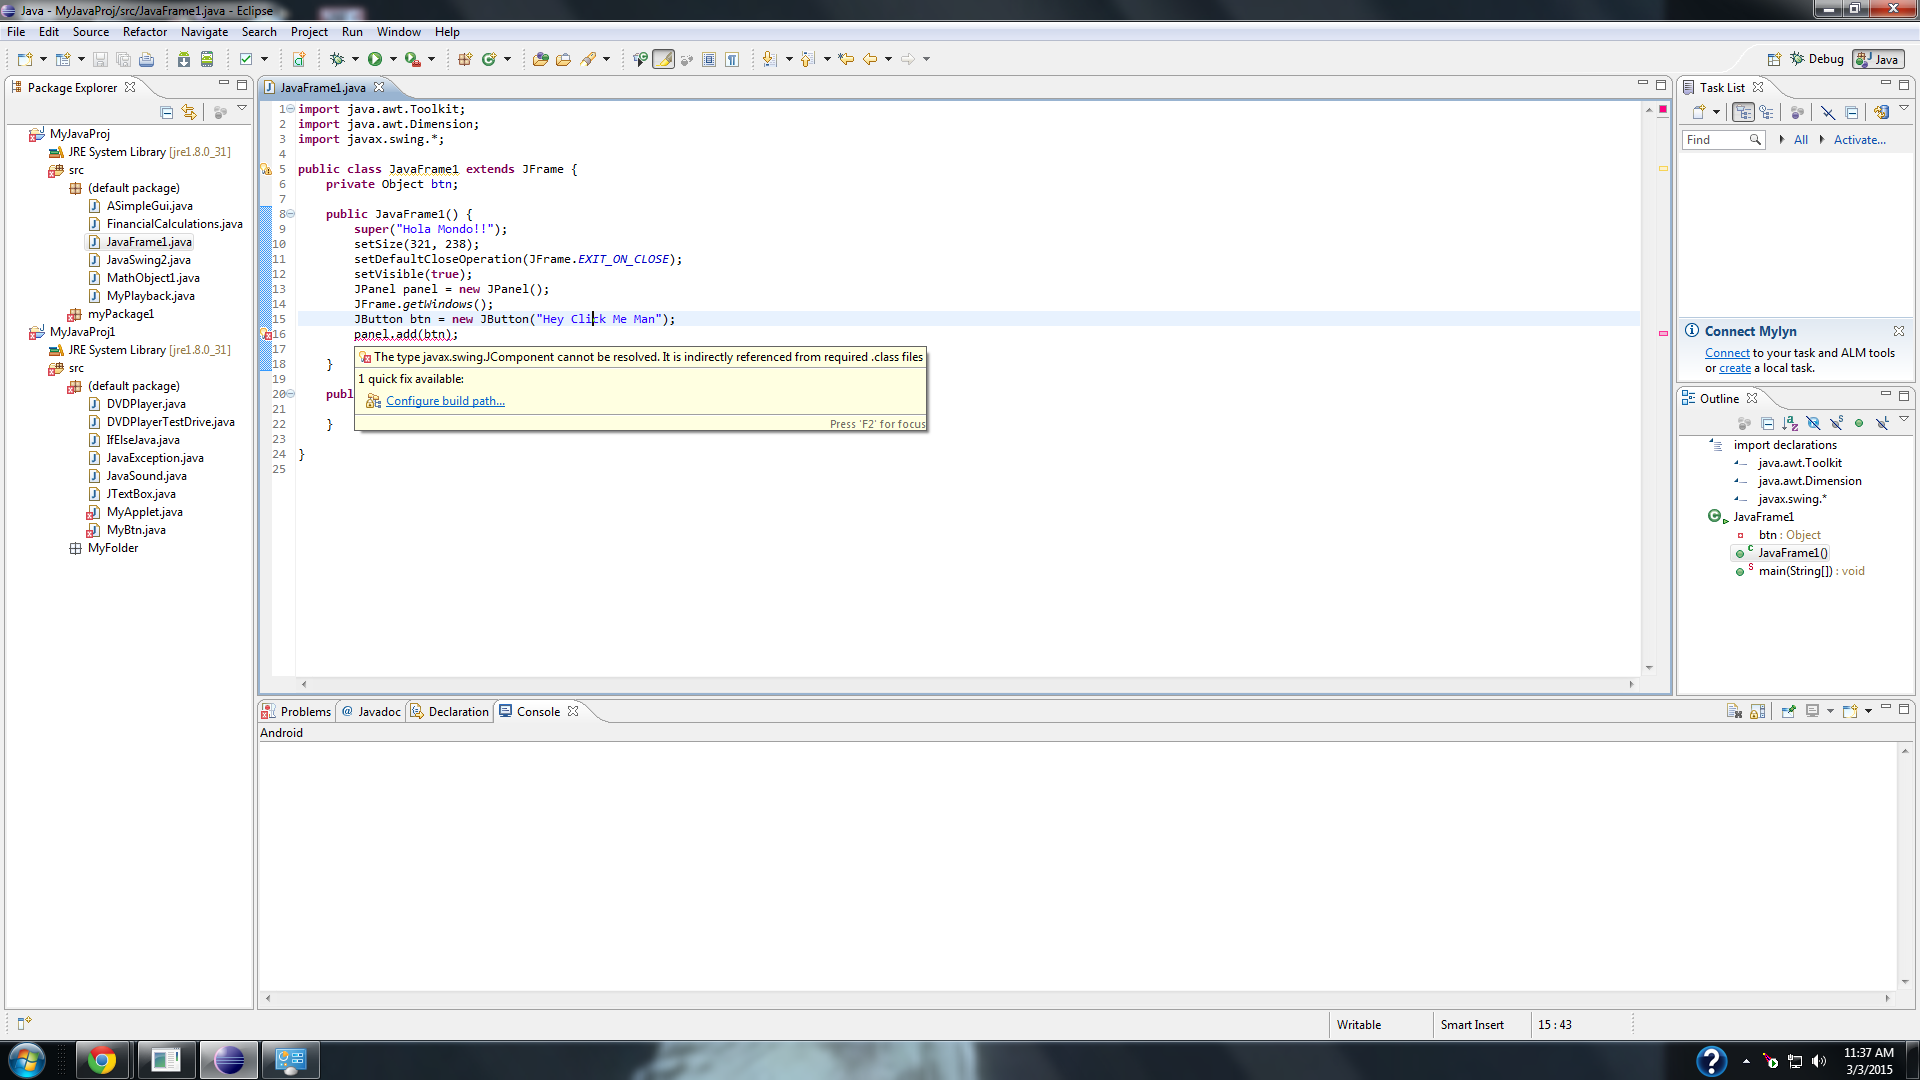1920x1080 pixels.
Task: Toggle Mark Occurrences highlighter button
Action: coord(663,60)
